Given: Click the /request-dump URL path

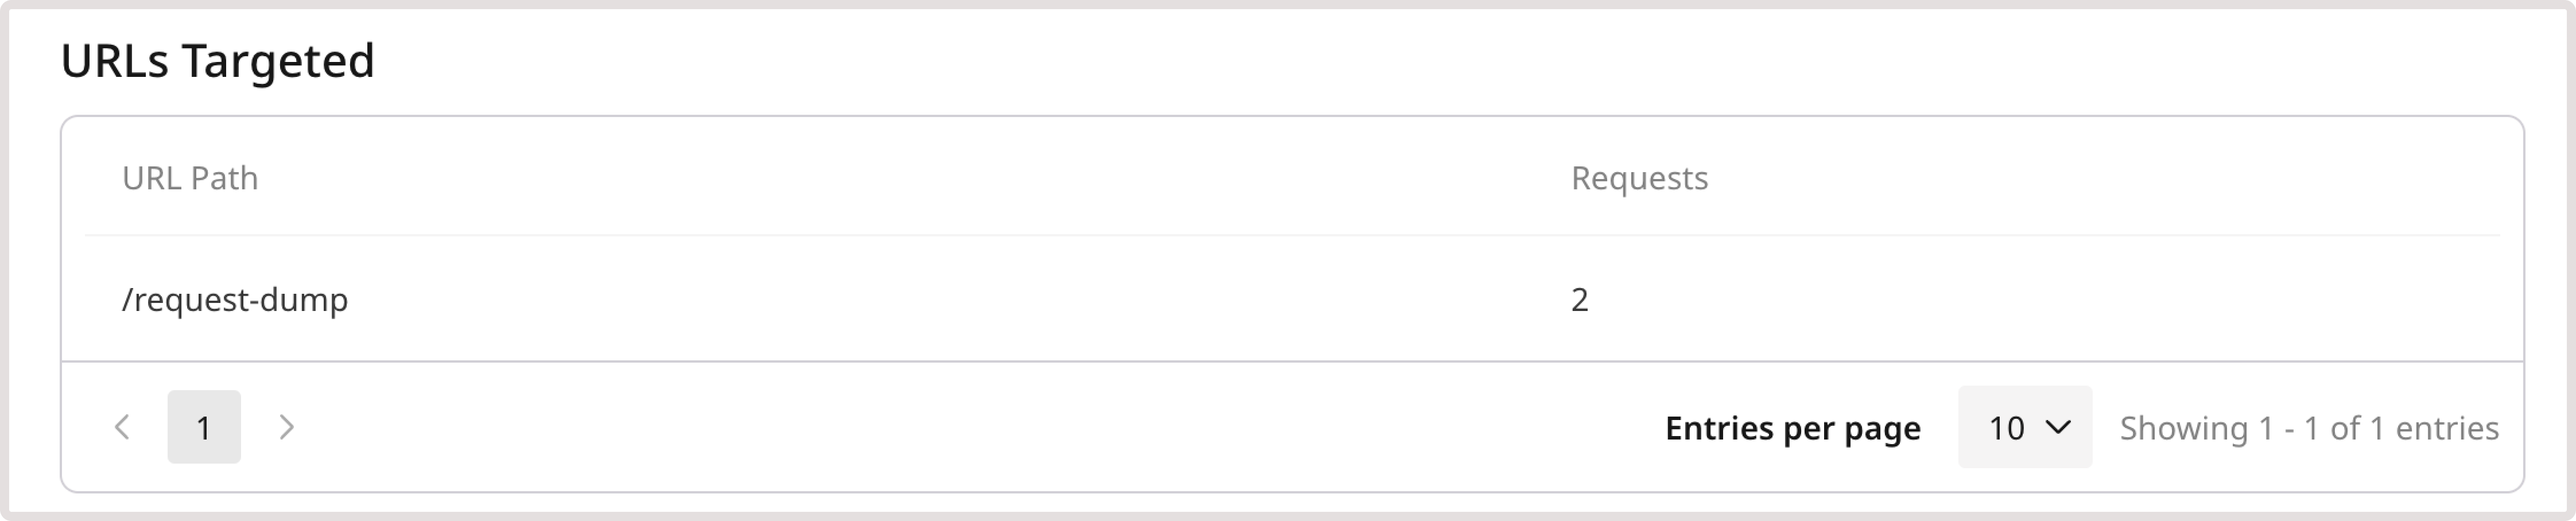Looking at the screenshot, I should pos(235,298).
